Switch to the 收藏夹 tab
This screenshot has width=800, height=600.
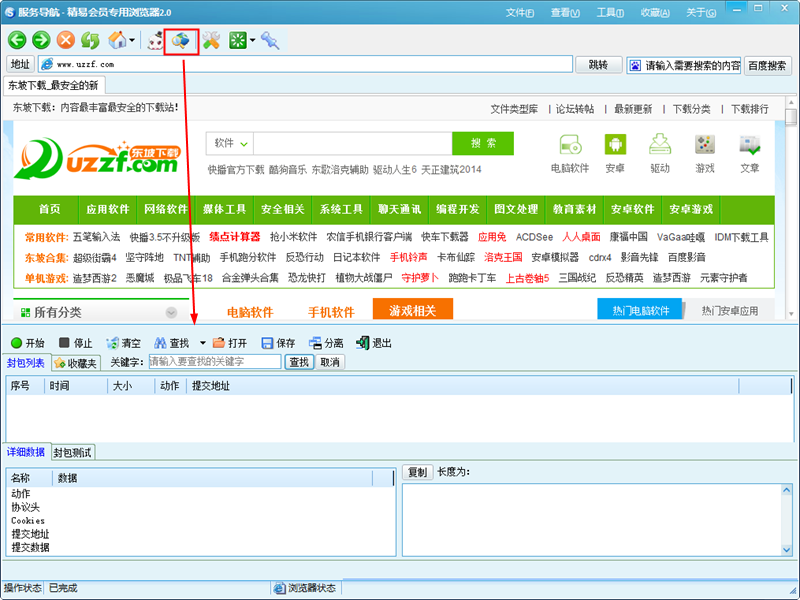(76, 362)
